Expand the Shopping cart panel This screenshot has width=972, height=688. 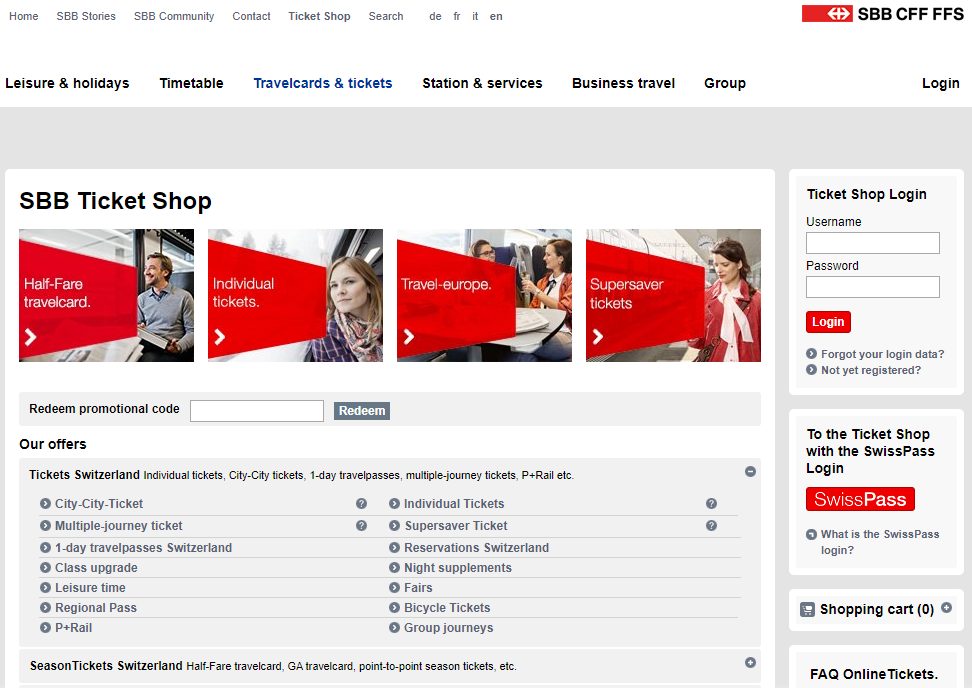(x=947, y=608)
